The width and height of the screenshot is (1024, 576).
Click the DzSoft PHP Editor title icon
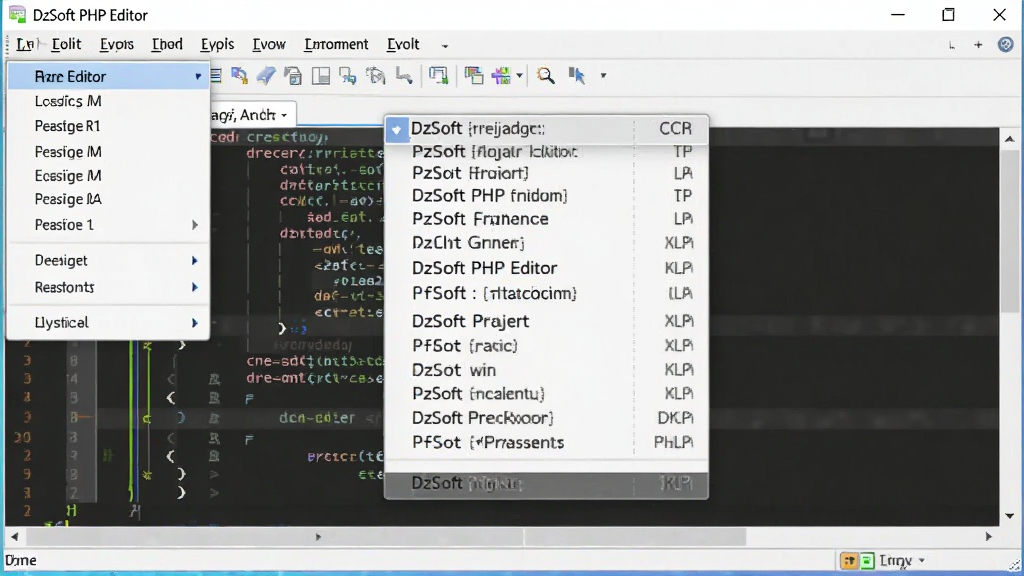click(x=18, y=14)
